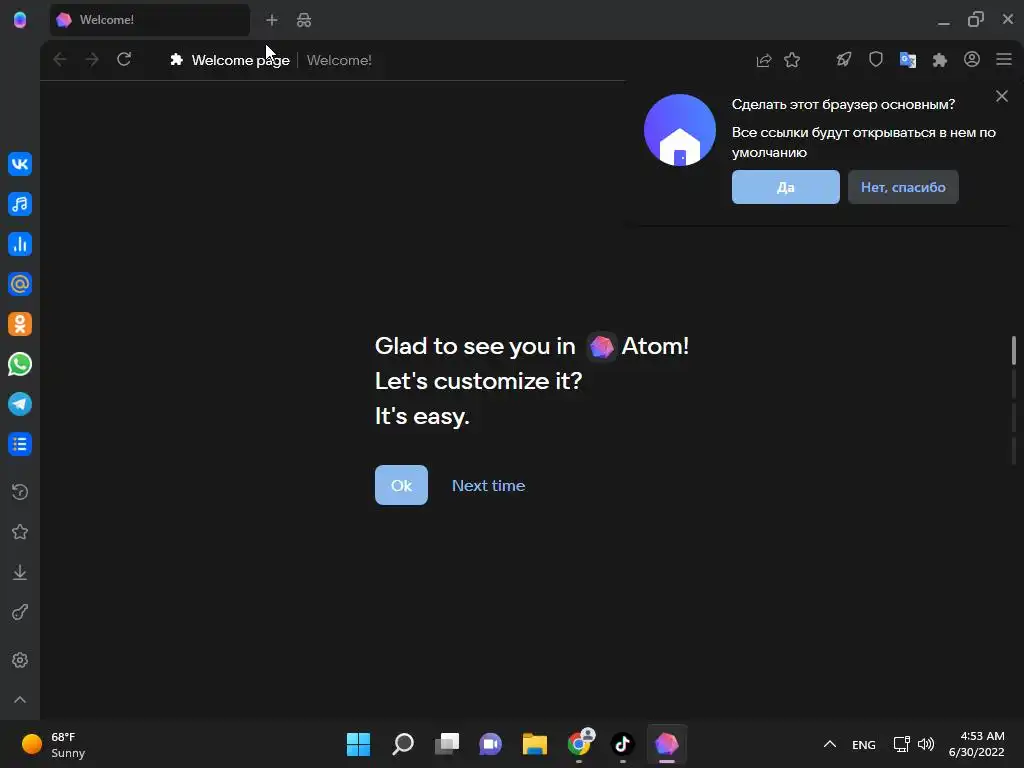The image size is (1024, 768).
Task: Go forward to the next page
Action: 92,59
